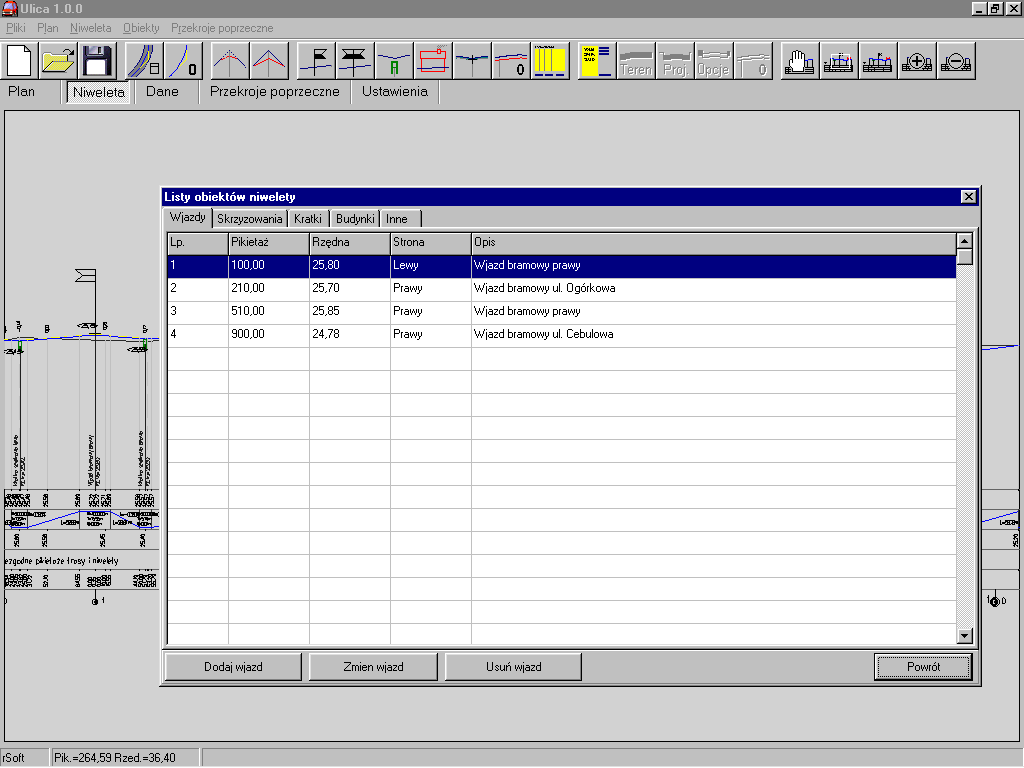This screenshot has width=1024, height=768.
Task: Select row Wjazd bramowy ul. Ogórkowa
Action: coord(544,288)
